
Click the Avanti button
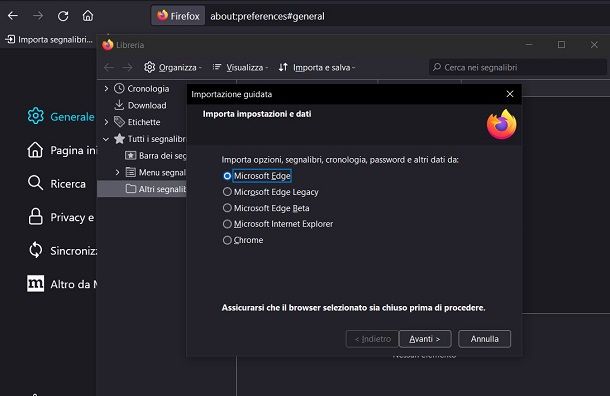[425, 339]
